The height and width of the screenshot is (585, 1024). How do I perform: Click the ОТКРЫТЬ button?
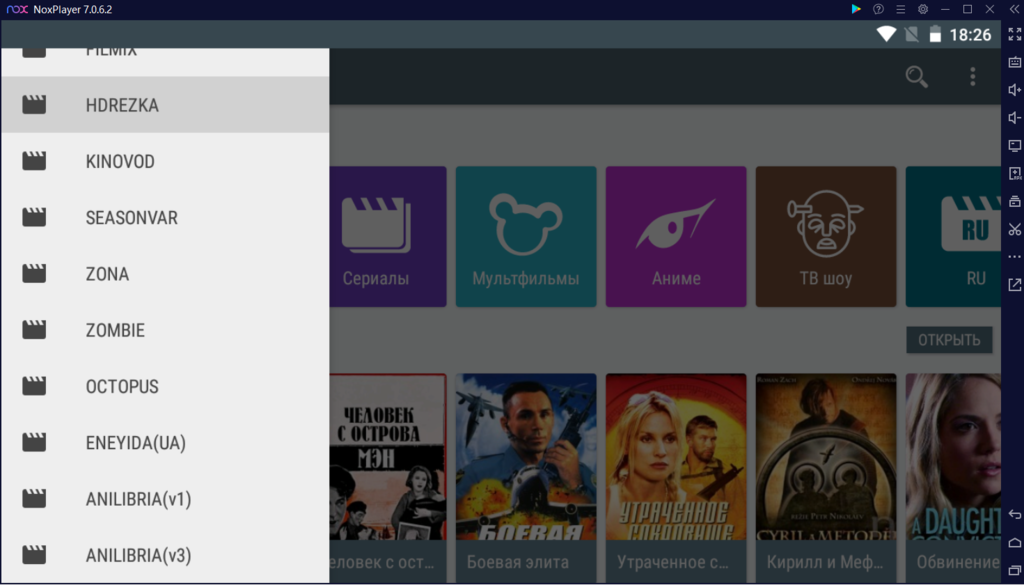(949, 340)
